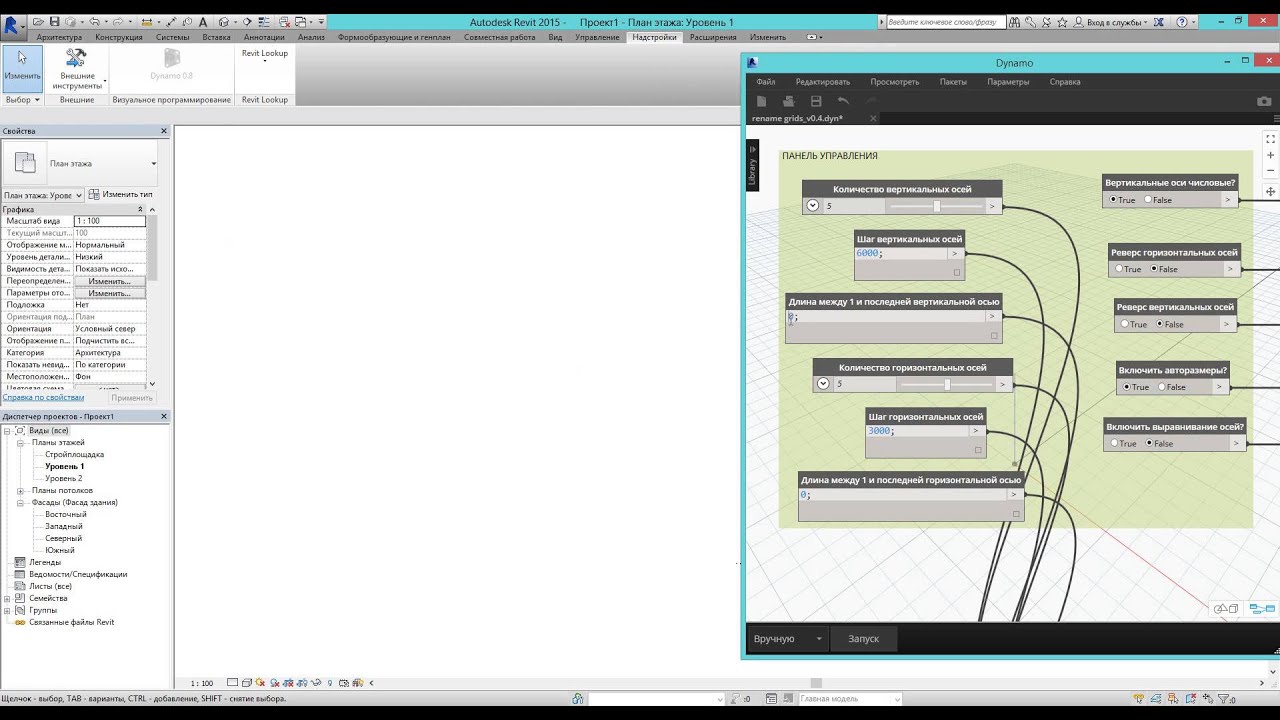Expand the Количество вертикальных осей slider options chevron

point(813,206)
